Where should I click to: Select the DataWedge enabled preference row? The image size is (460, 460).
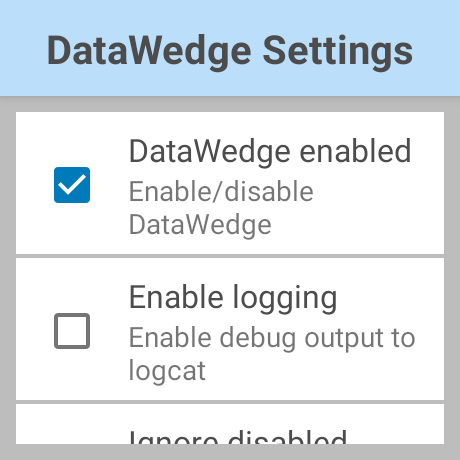click(230, 183)
